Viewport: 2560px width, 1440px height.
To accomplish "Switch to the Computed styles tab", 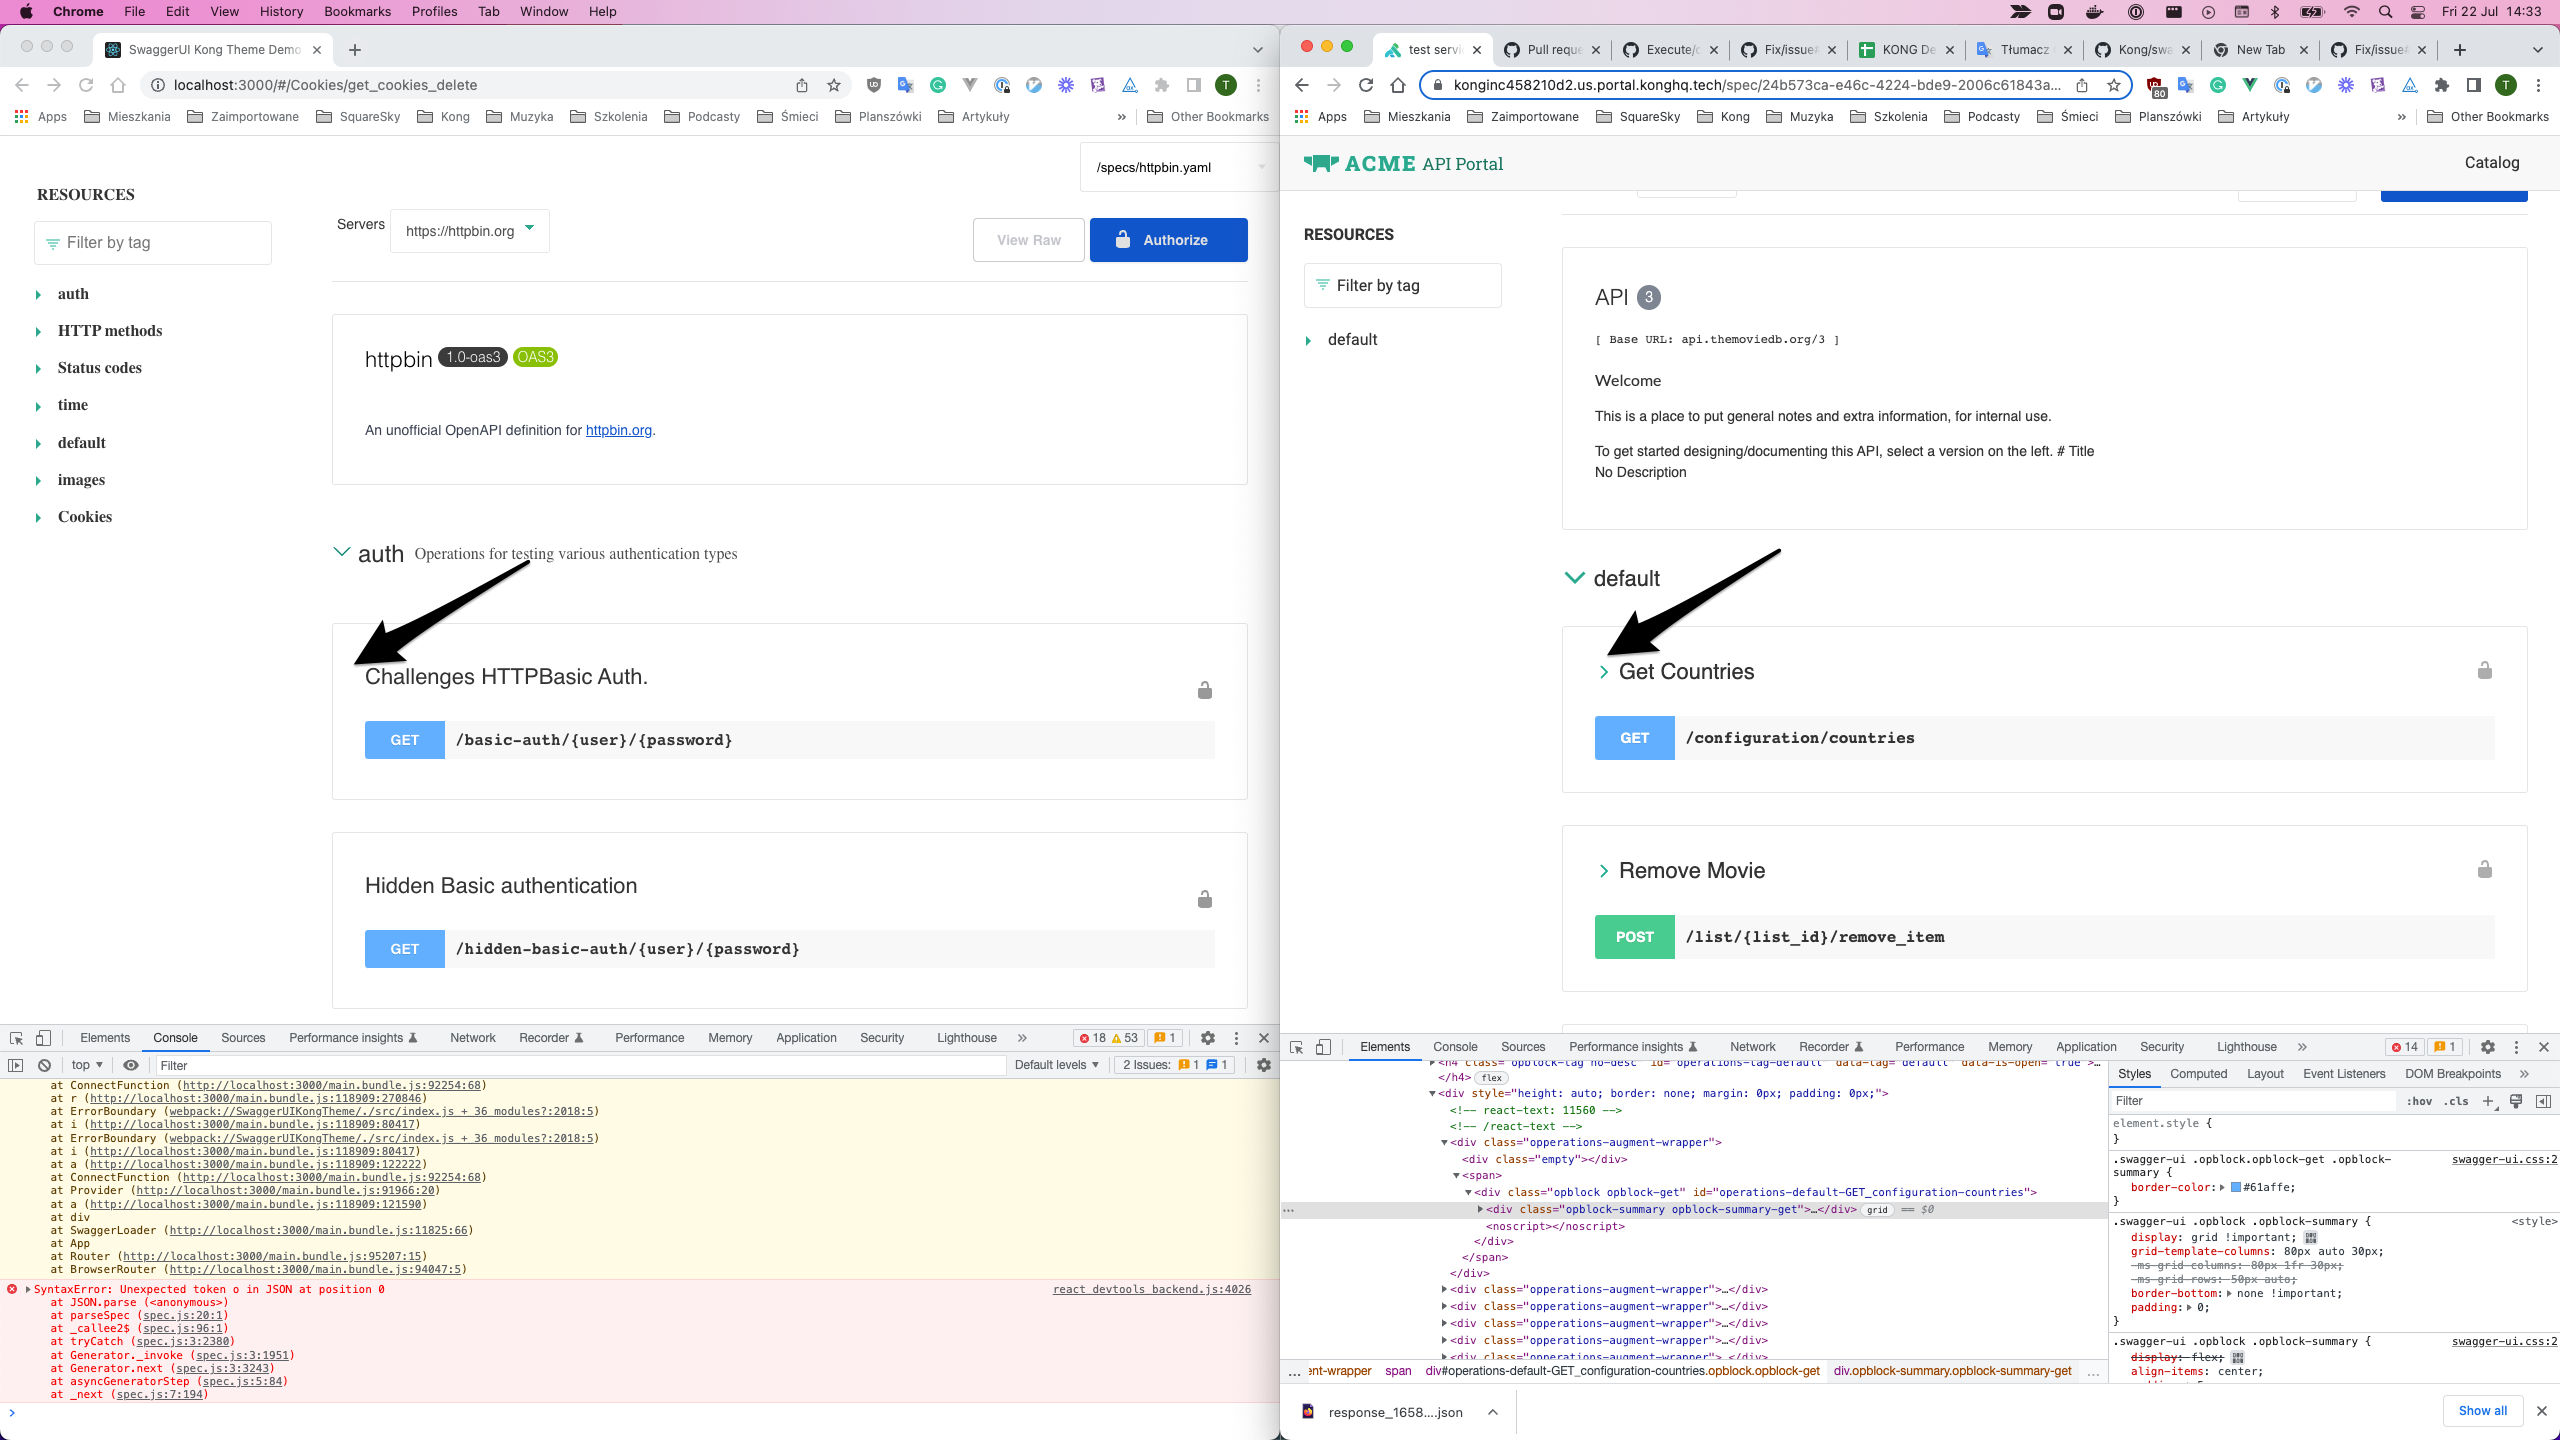I will click(x=2198, y=1074).
